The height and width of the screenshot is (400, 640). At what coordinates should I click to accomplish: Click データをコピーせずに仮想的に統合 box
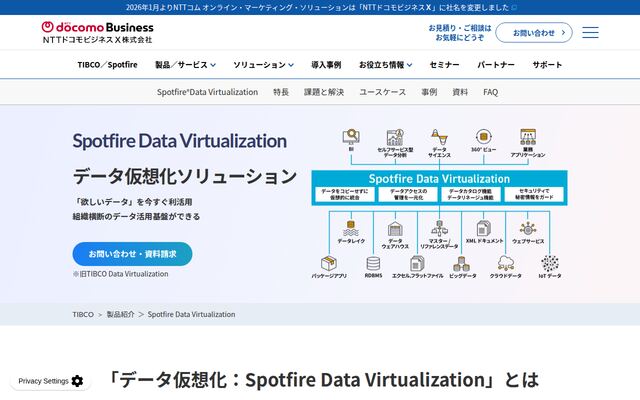tap(344, 194)
